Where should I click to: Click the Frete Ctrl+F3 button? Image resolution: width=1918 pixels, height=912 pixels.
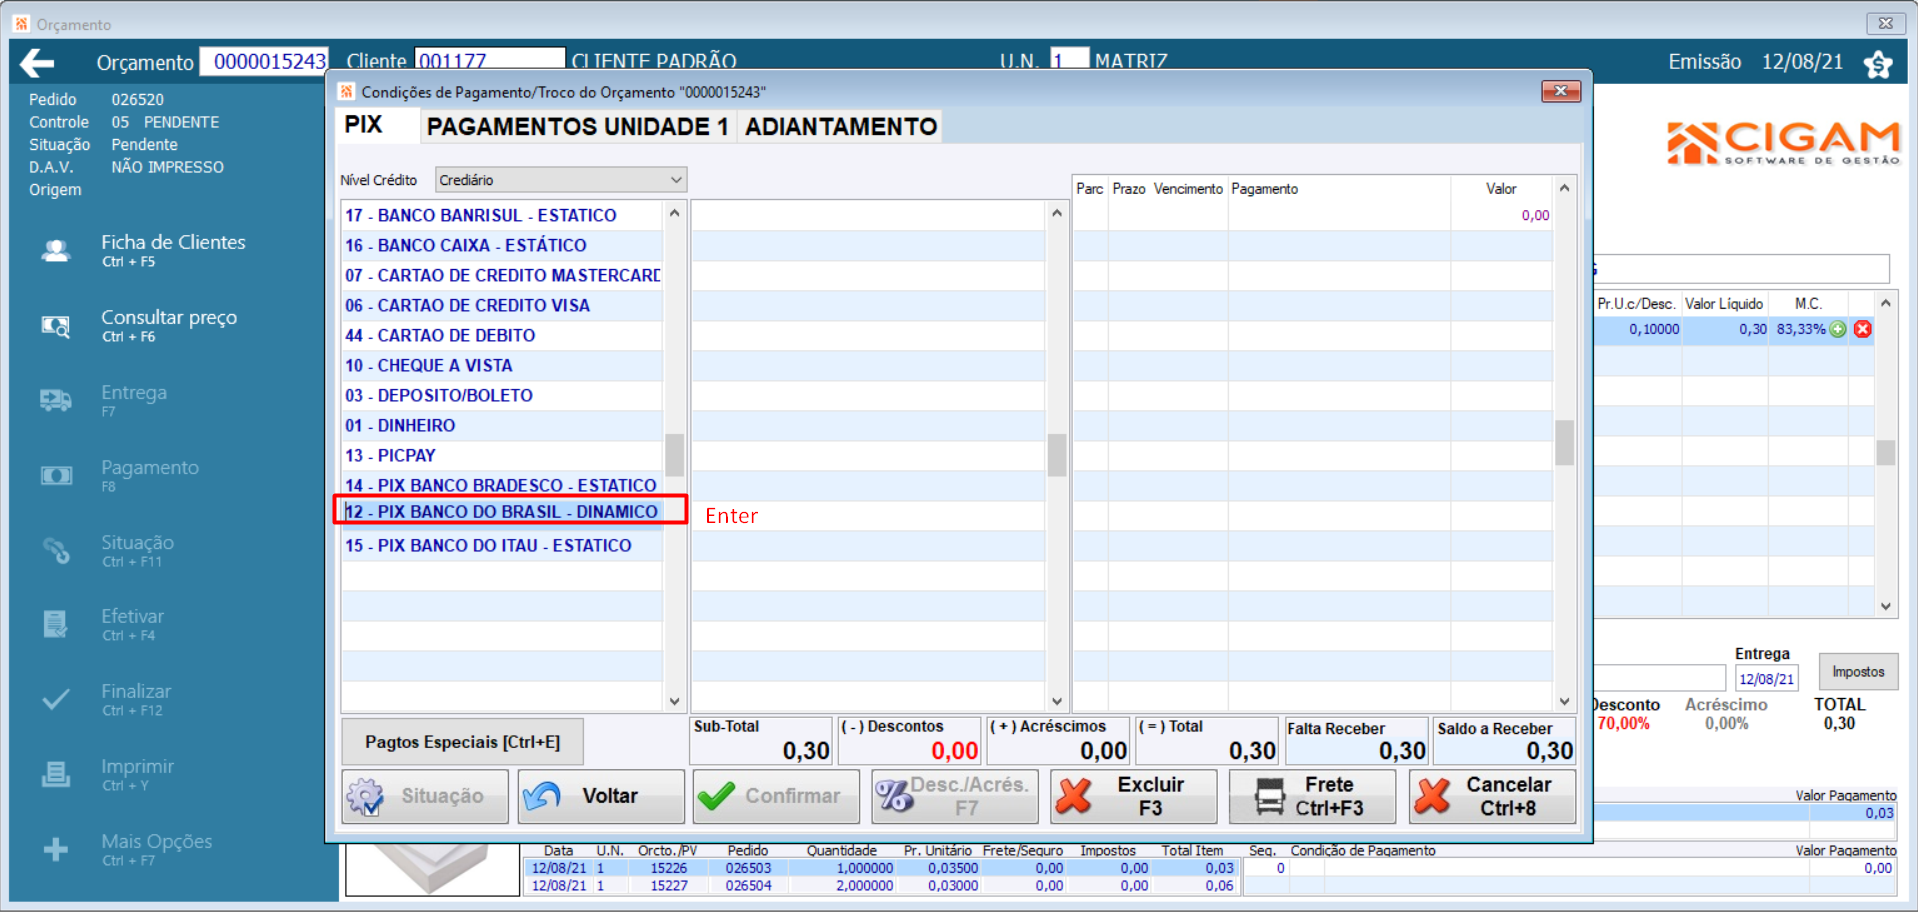[1312, 796]
